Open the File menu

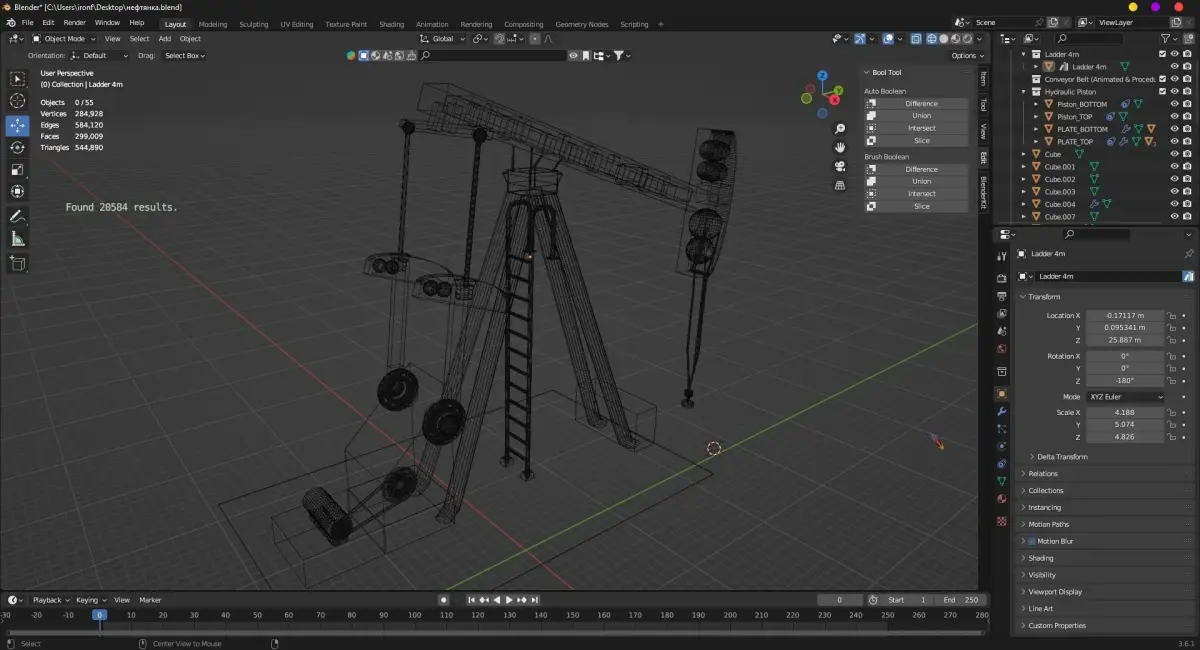[x=27, y=22]
